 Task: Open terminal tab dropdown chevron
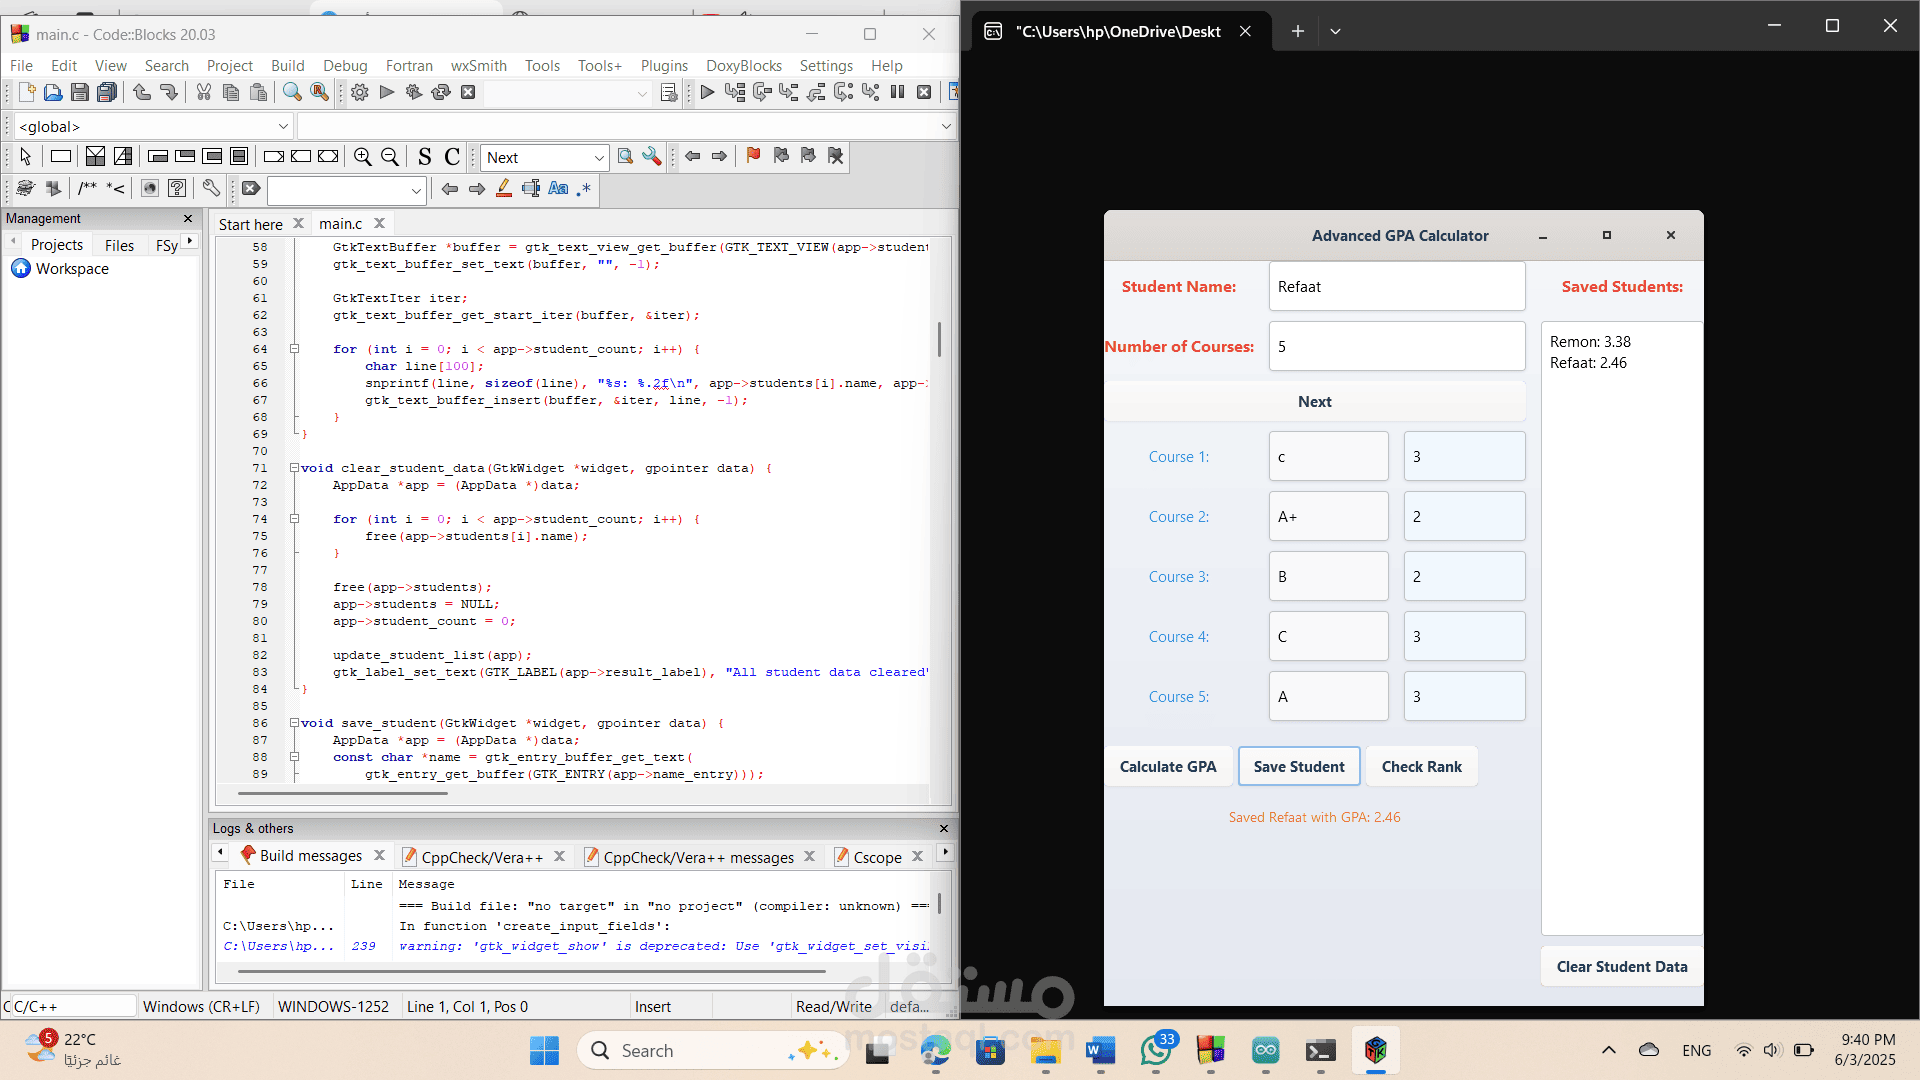click(1335, 31)
